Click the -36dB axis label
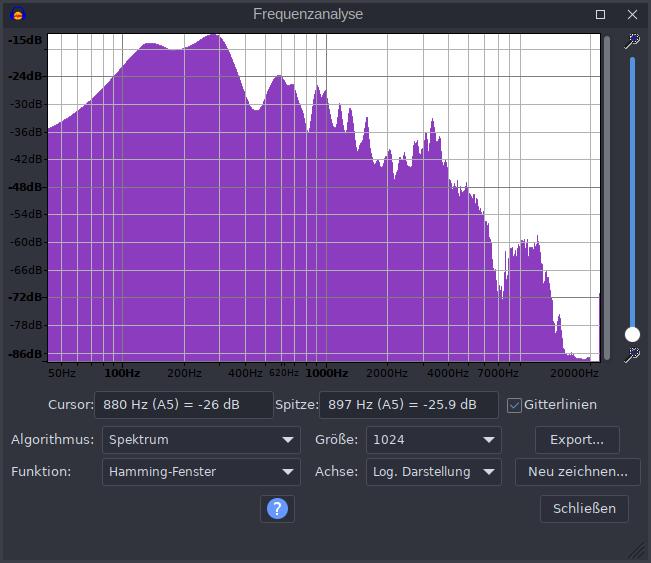The width and height of the screenshot is (651, 563). (26, 132)
